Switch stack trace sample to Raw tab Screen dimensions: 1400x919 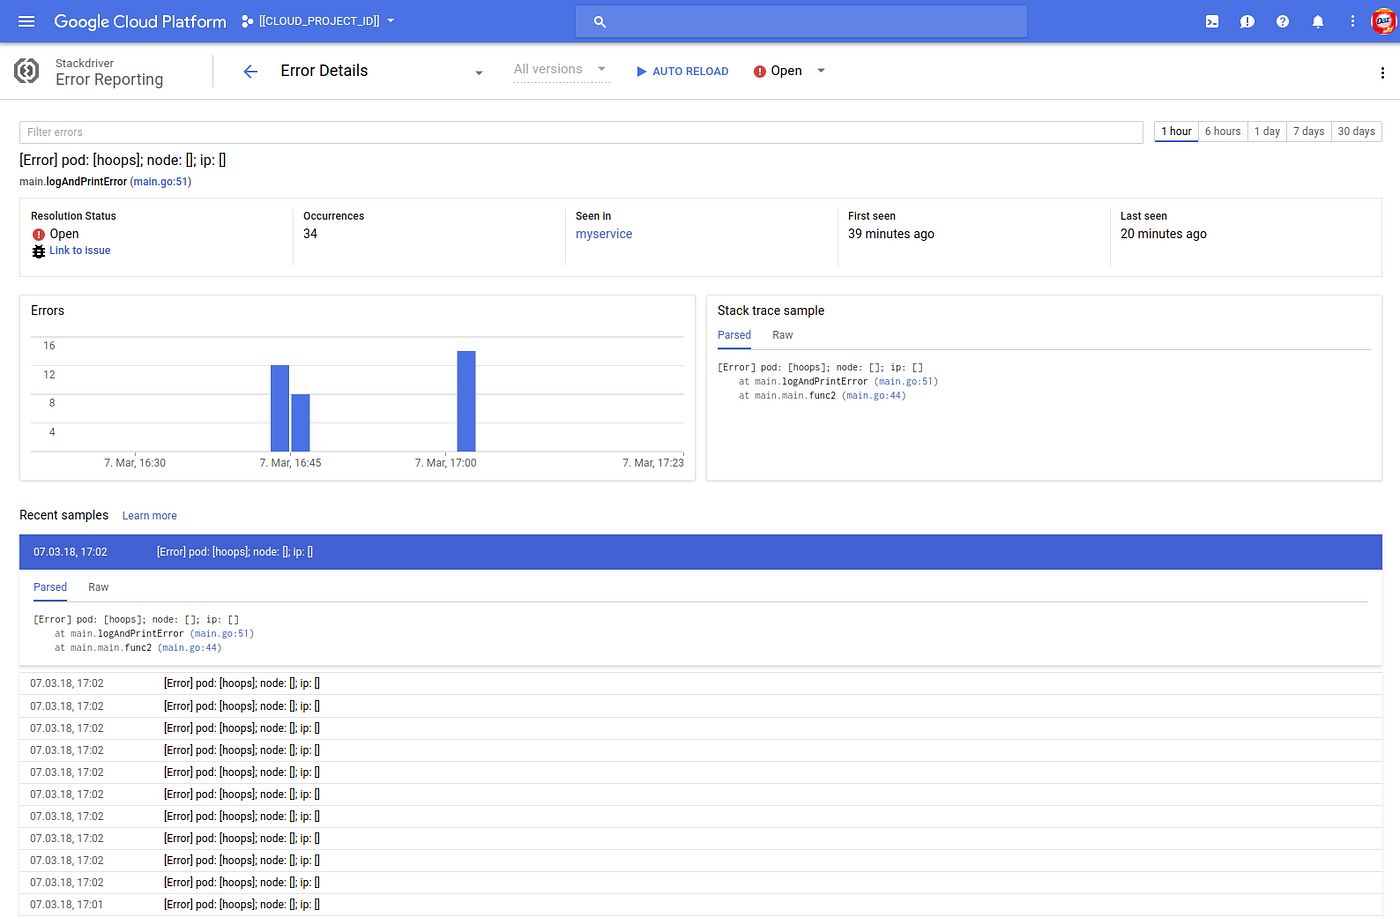[782, 335]
